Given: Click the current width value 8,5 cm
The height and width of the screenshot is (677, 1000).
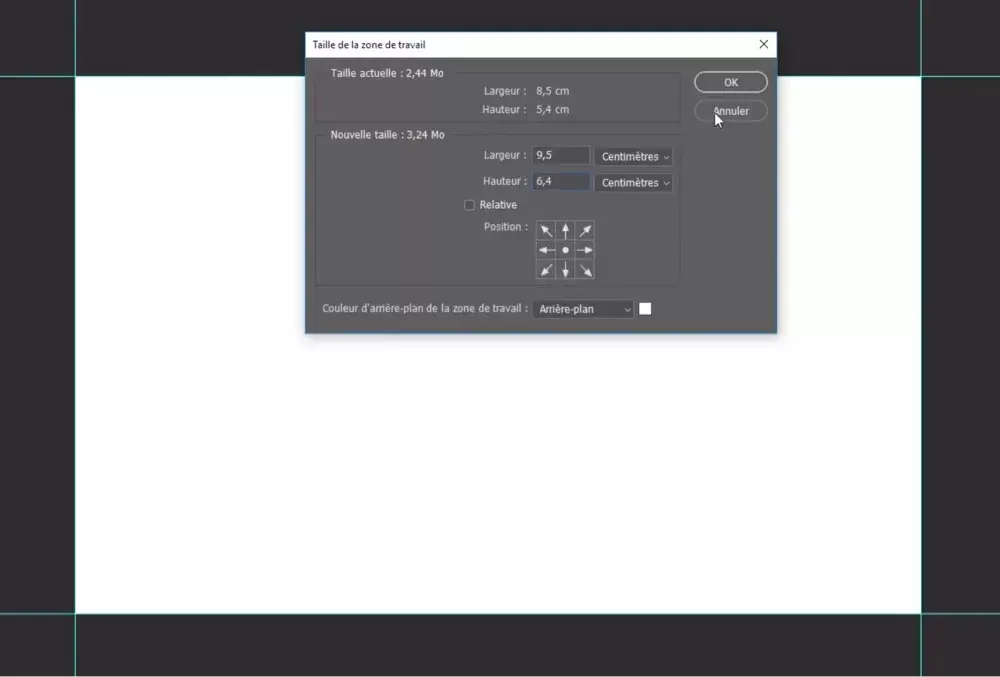Looking at the screenshot, I should pyautogui.click(x=552, y=91).
